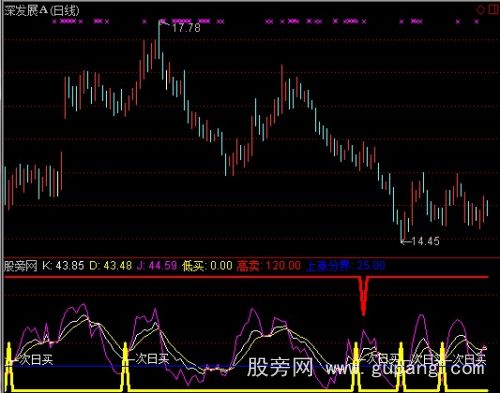Screen dimensions: 500x393
Task: Select the J: 44.59 indicator value
Action: coord(157,266)
